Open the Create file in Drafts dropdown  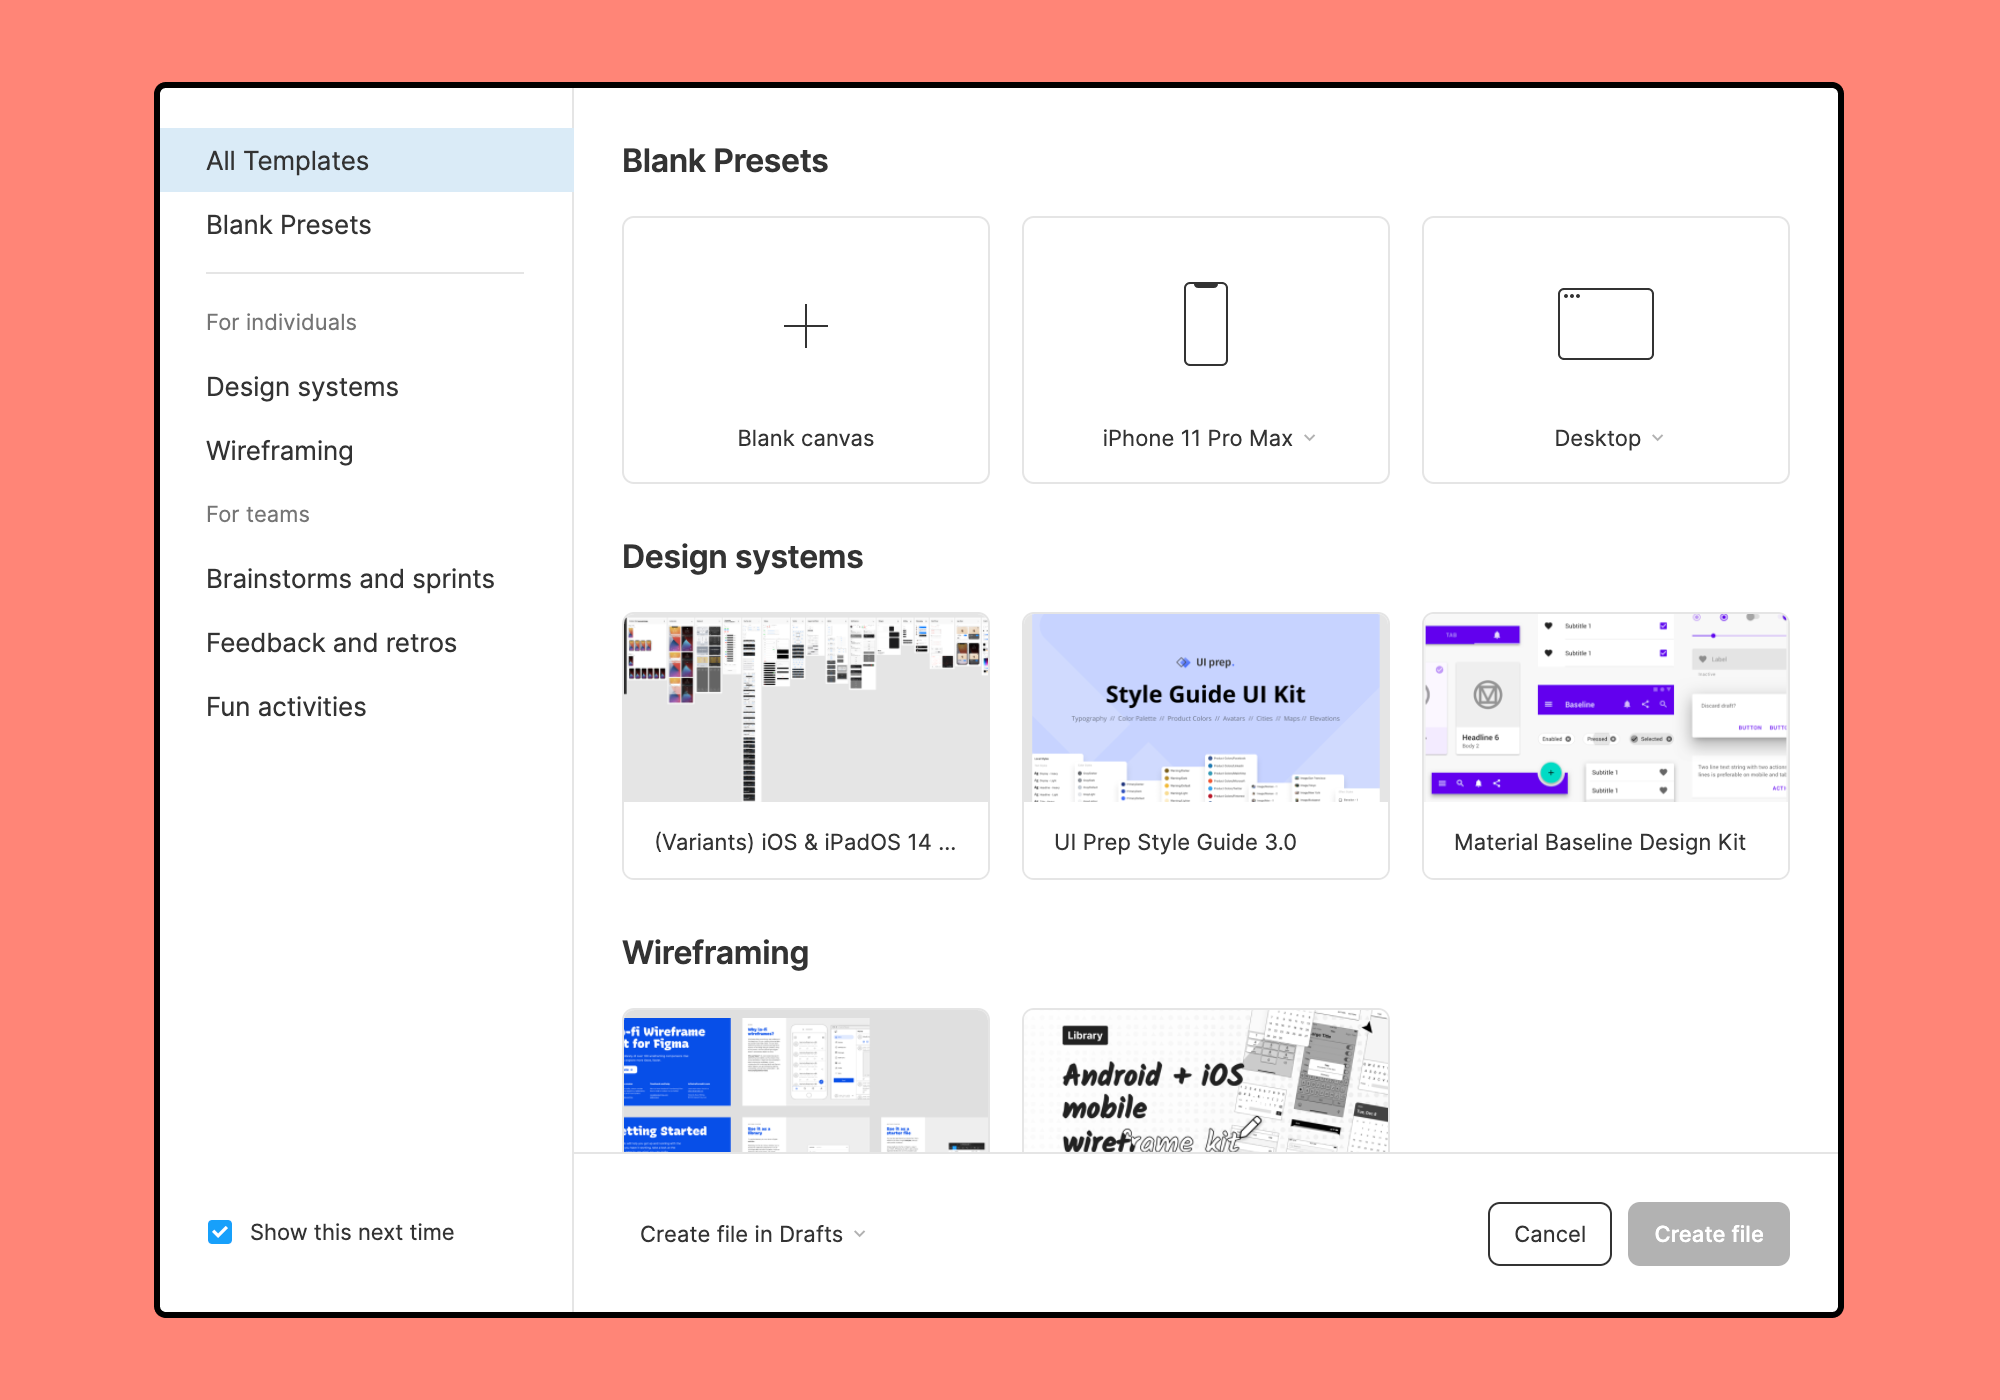(753, 1234)
